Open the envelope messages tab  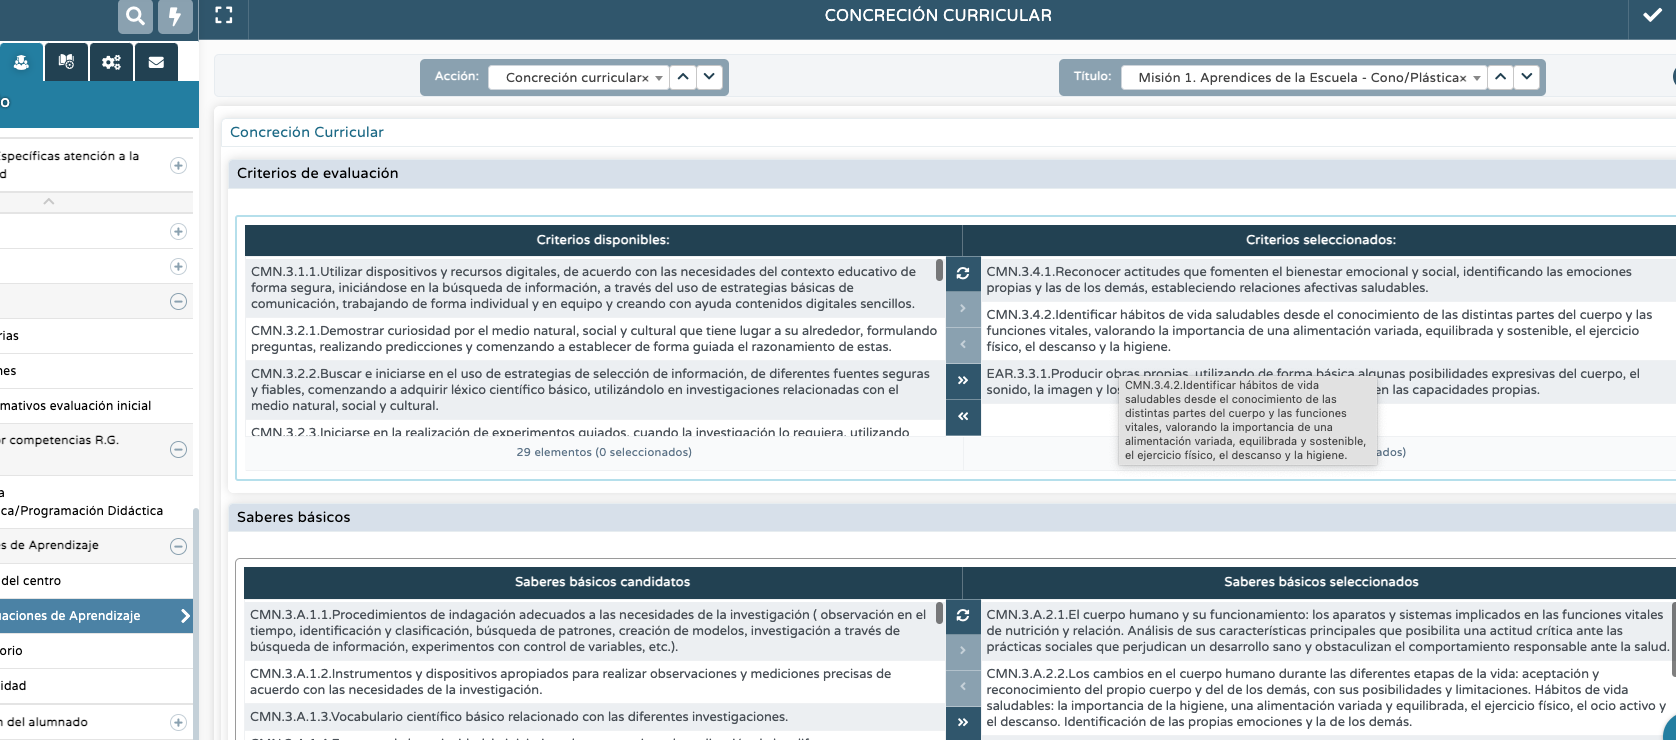pyautogui.click(x=156, y=62)
